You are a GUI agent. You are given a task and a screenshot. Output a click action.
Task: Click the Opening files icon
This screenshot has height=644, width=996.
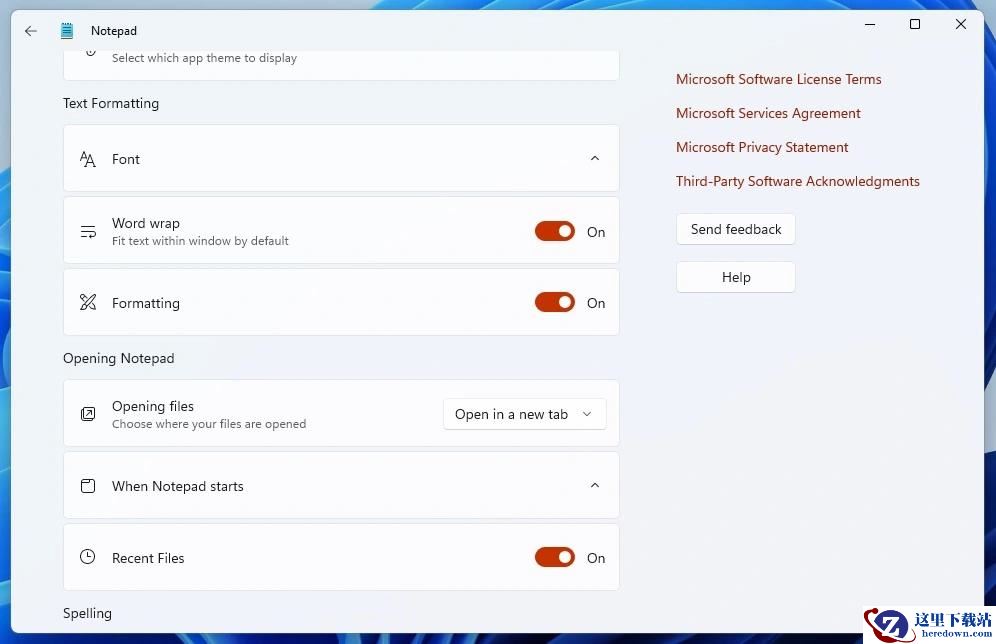pos(88,414)
